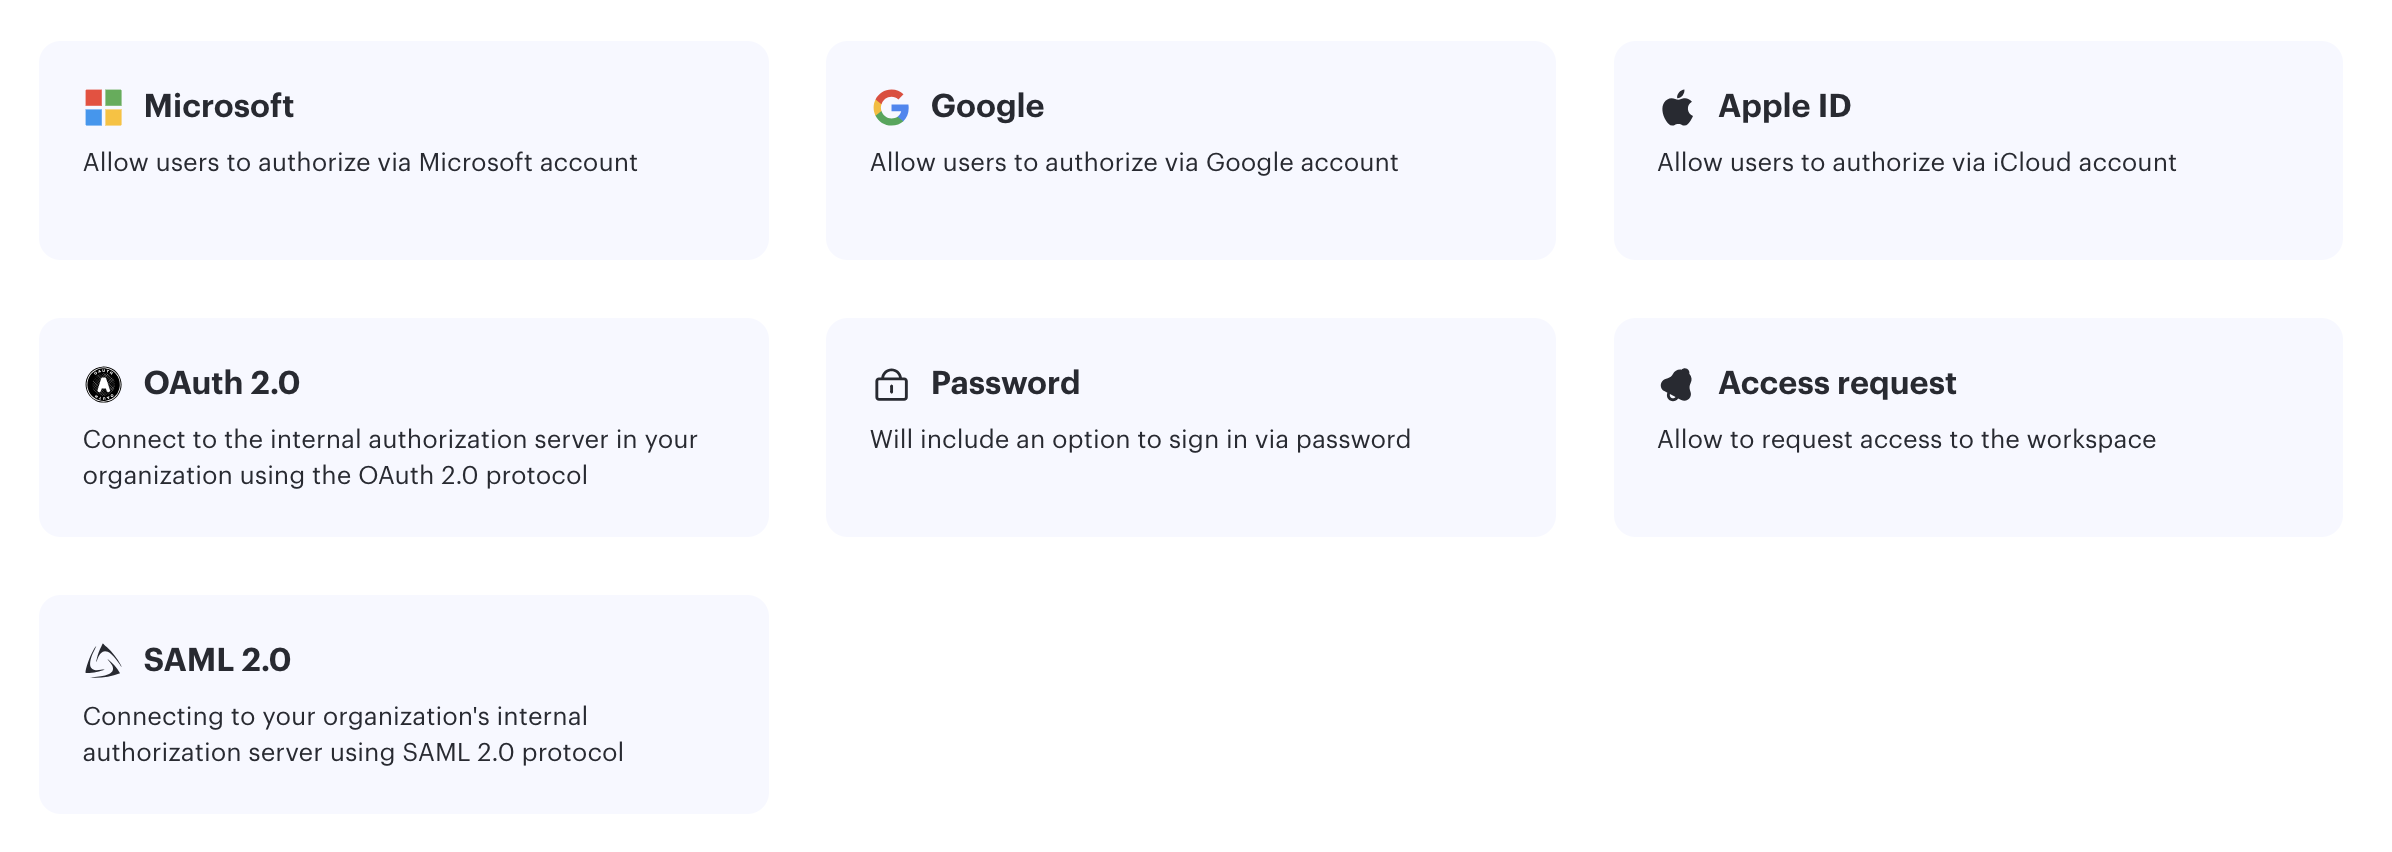Click the SAML 2.0 triangular logo icon
2392x852 pixels.
point(103,661)
